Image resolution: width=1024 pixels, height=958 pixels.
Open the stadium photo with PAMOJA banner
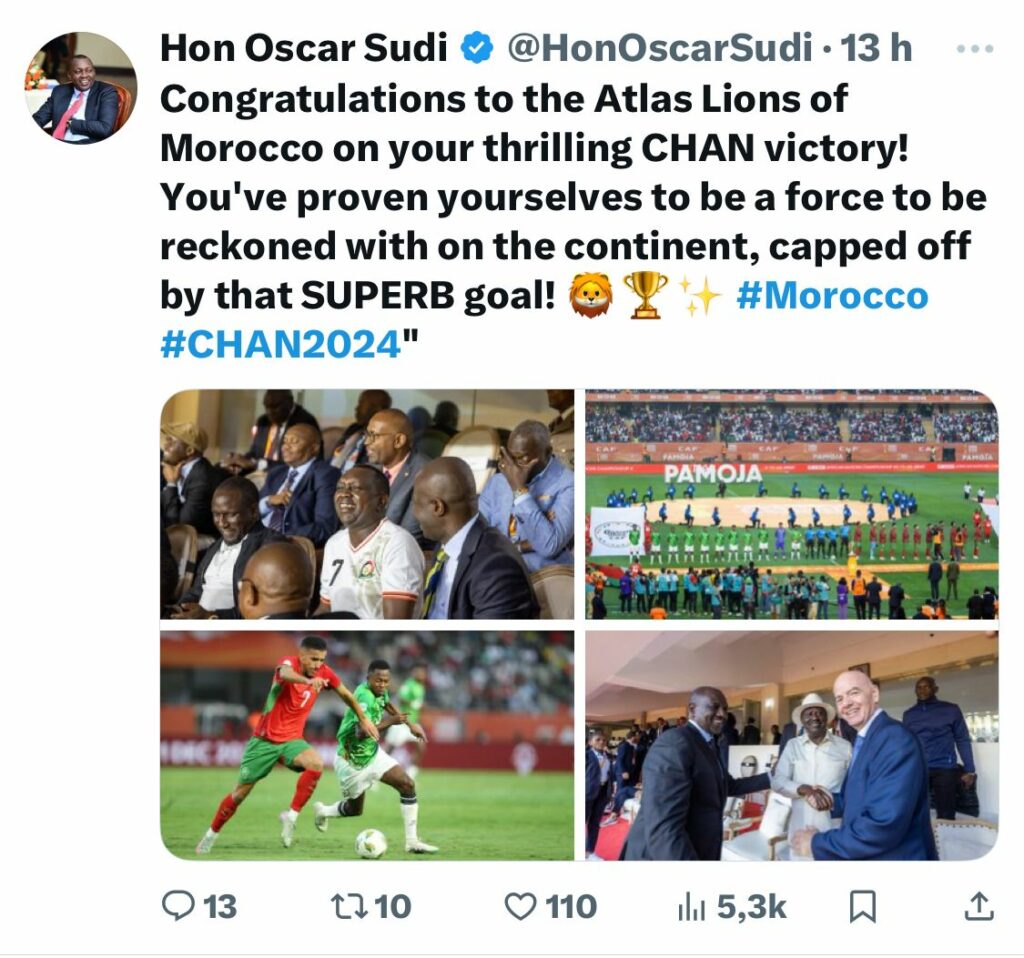pos(792,504)
